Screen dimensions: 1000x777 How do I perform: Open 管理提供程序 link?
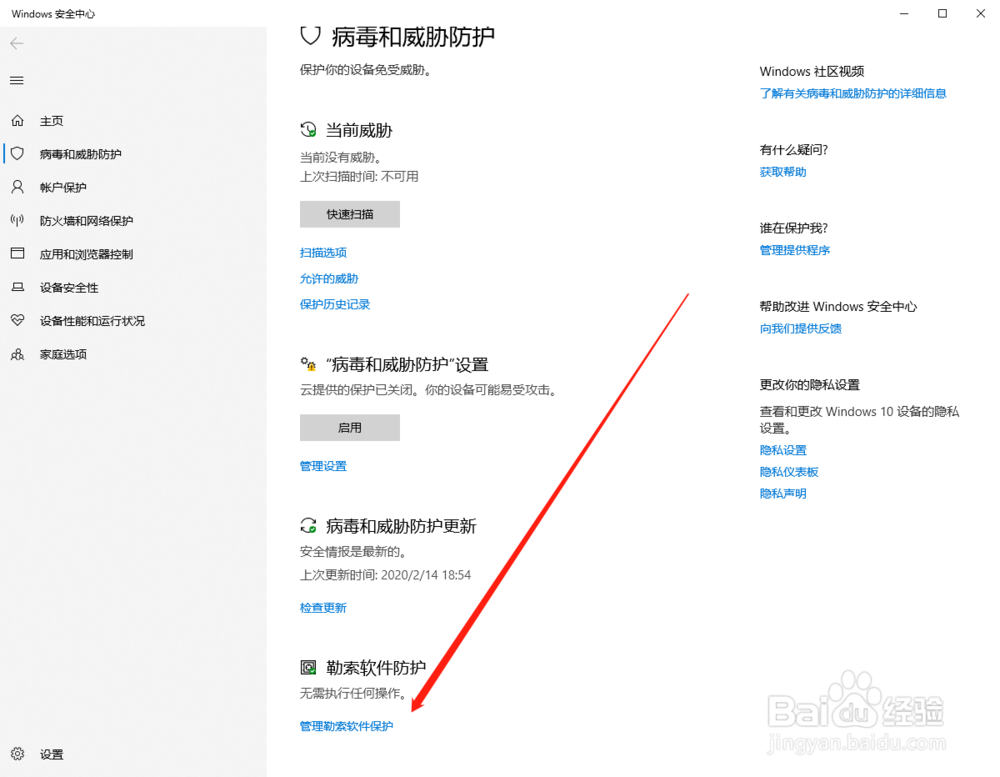coord(795,250)
